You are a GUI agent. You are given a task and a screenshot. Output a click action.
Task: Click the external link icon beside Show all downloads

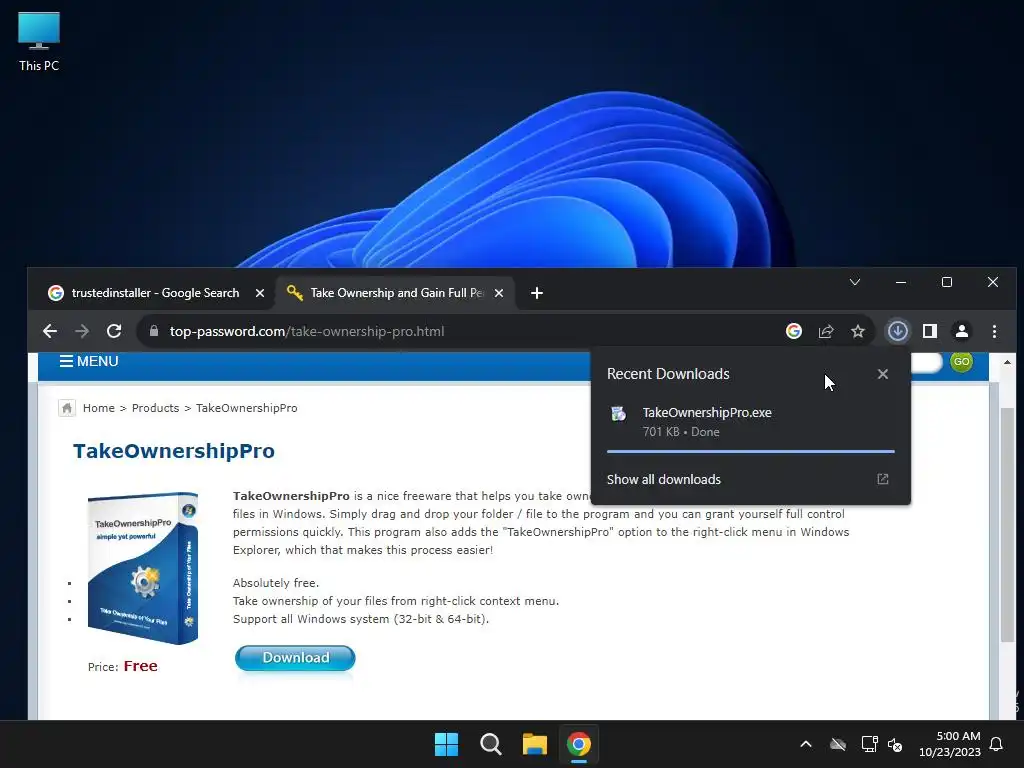[882, 479]
